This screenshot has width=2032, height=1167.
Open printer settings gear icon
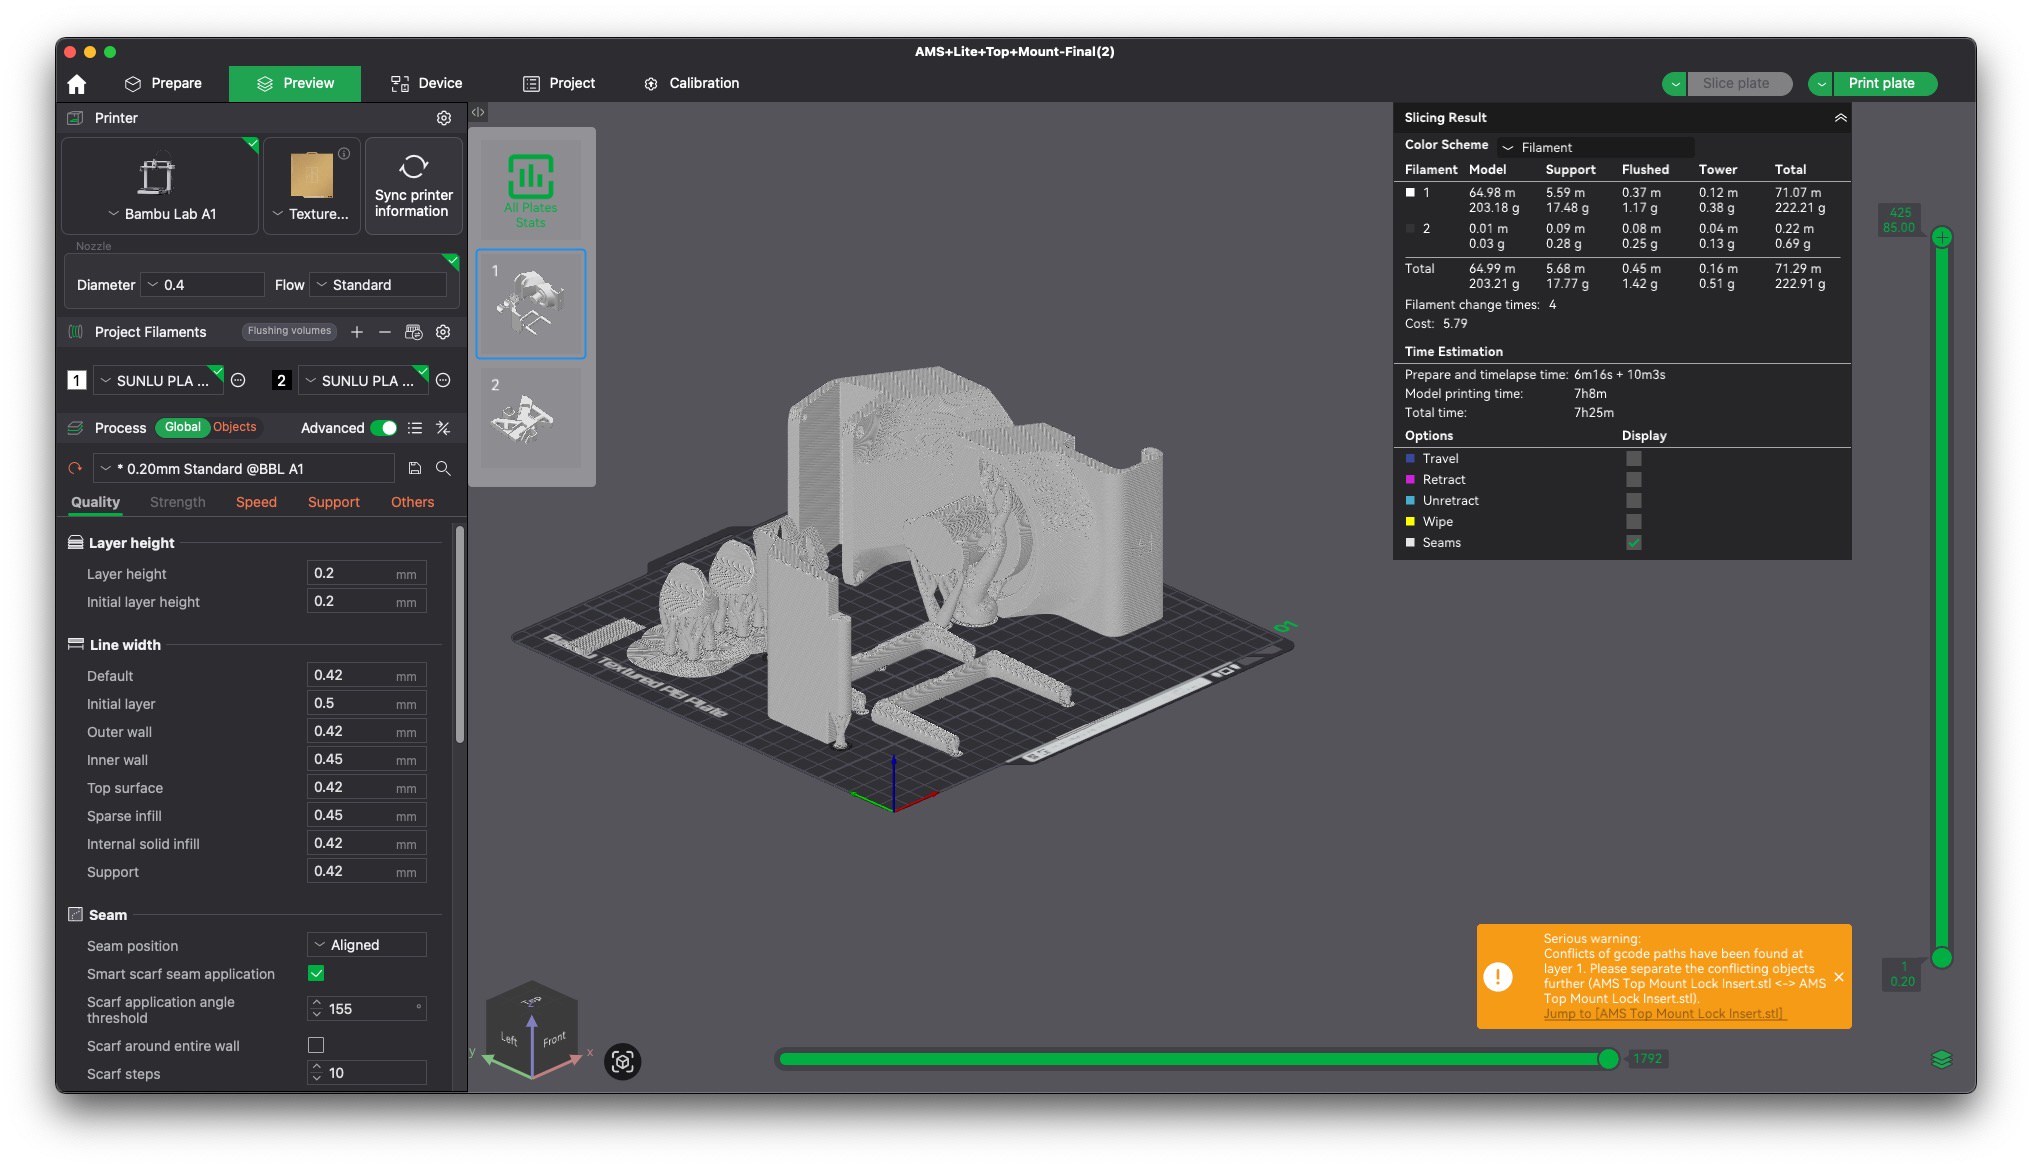(444, 118)
